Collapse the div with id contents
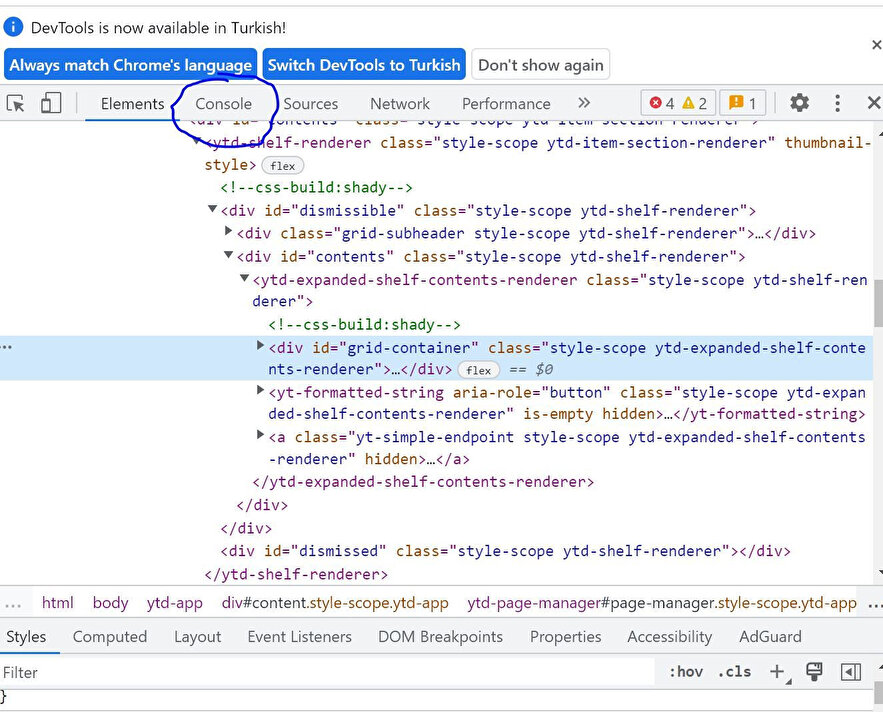Screen dimensions: 883x712 tap(229, 256)
